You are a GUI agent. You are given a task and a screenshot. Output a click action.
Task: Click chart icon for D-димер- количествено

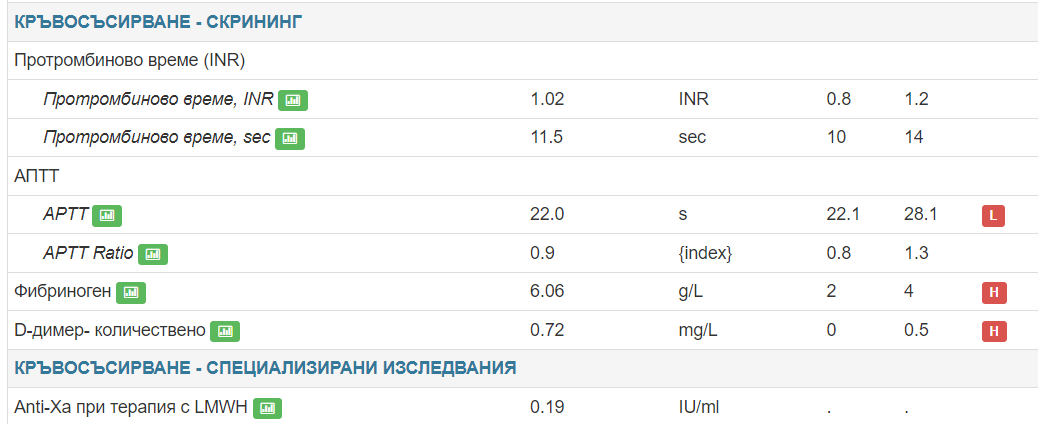[x=225, y=331]
